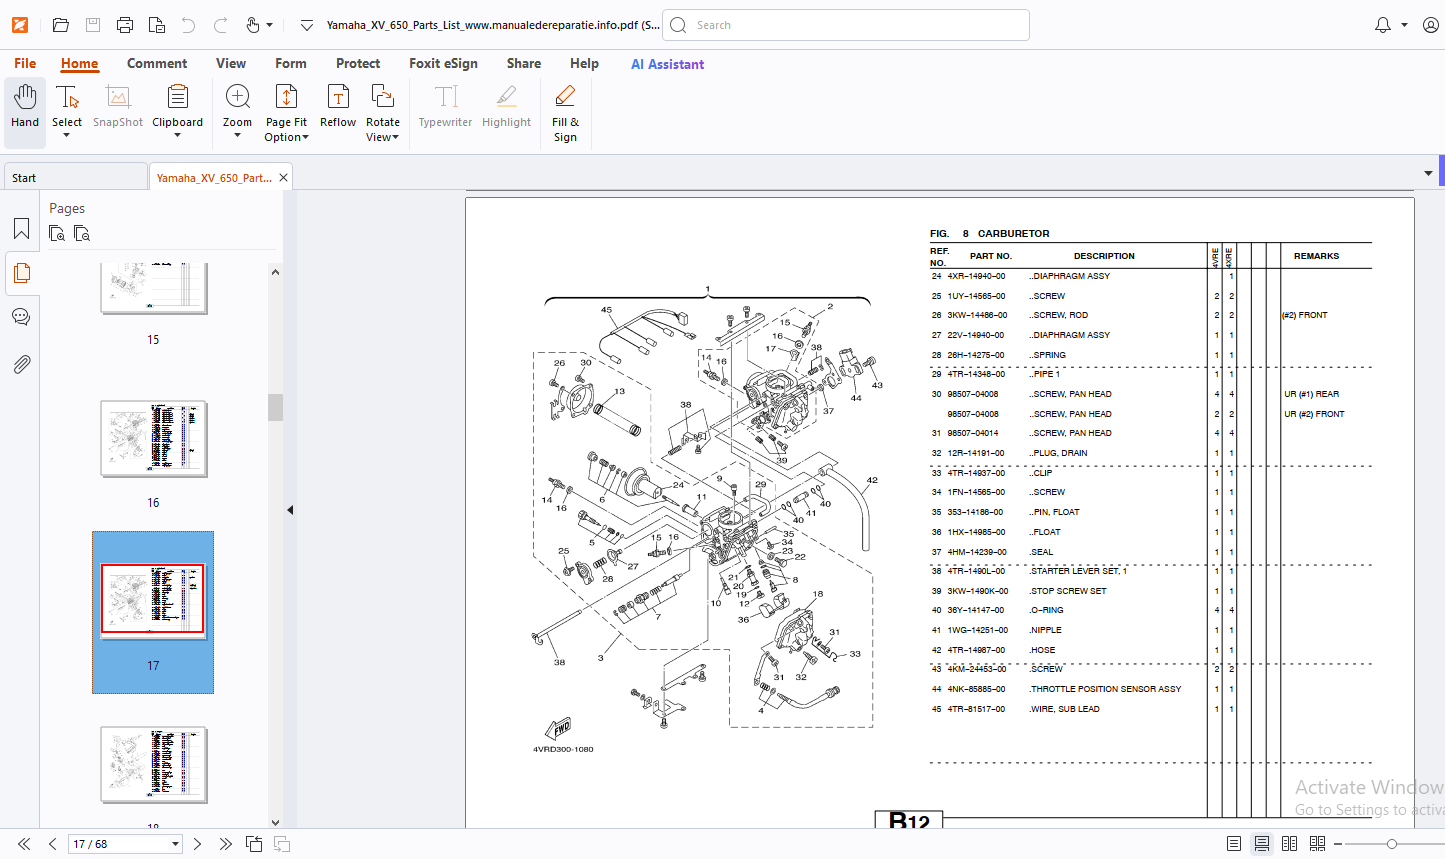Open the Bookmarks panel icon

[21, 229]
